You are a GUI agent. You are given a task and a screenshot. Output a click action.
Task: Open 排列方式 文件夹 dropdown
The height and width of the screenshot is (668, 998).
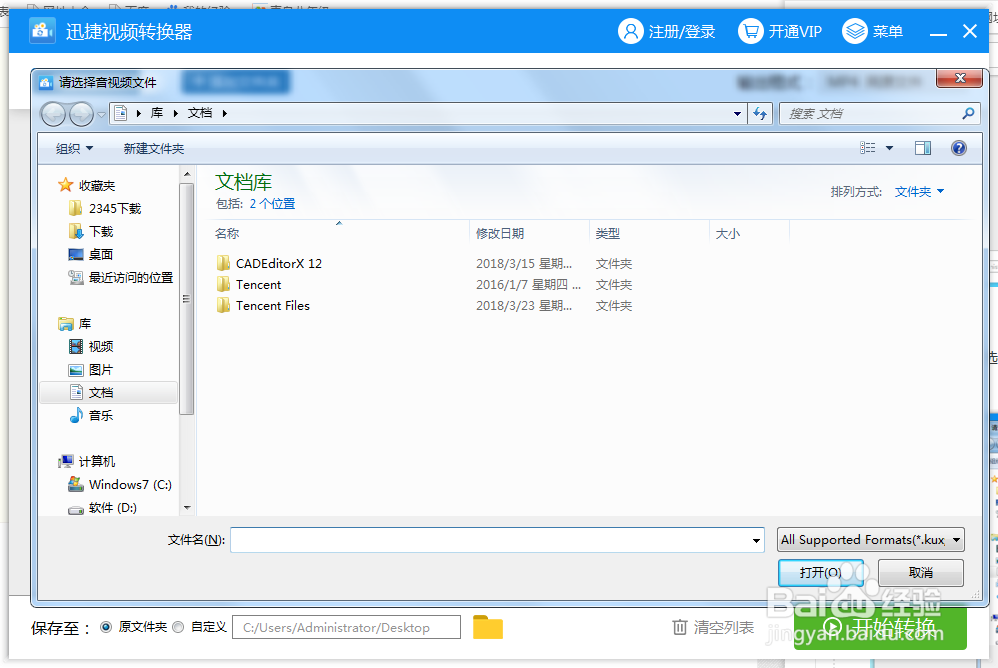pyautogui.click(x=919, y=191)
